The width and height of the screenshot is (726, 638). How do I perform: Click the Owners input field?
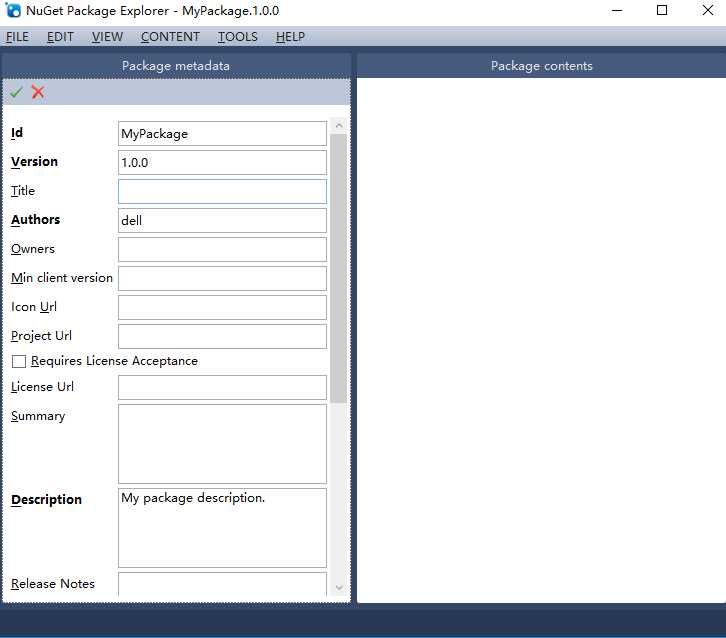[x=222, y=250]
